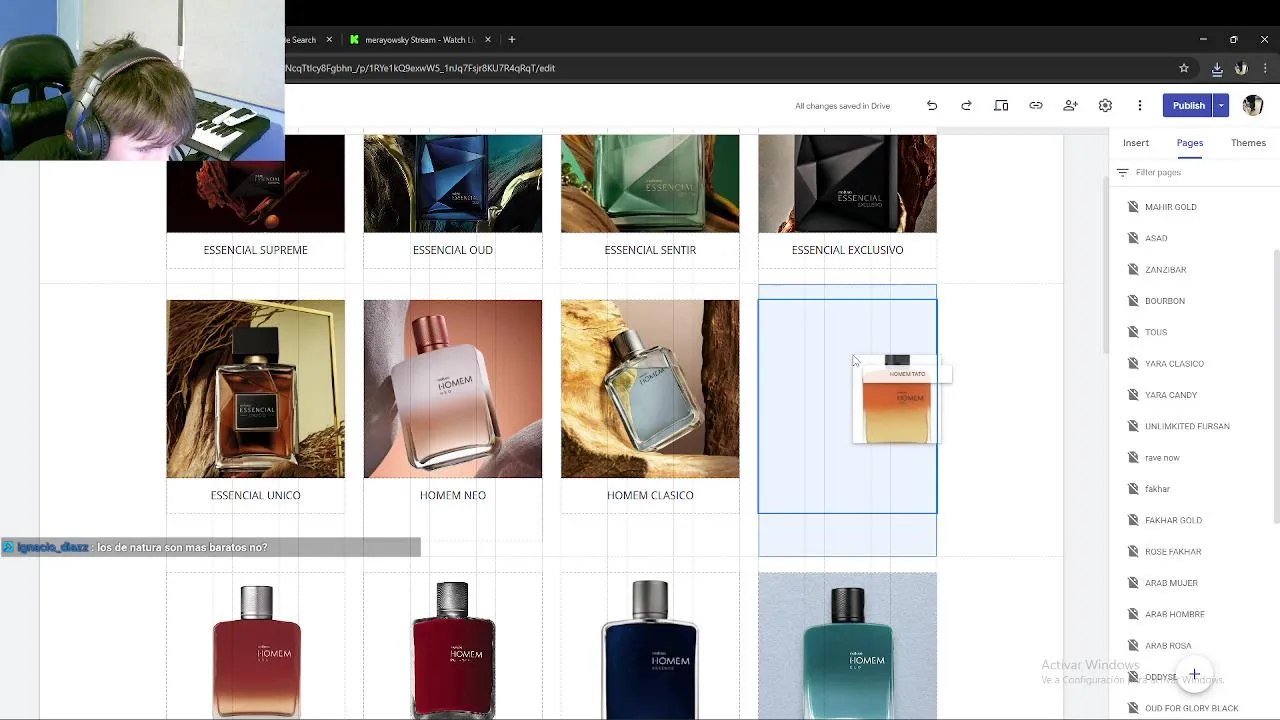The width and height of the screenshot is (1280, 720).
Task: Select the BOURBON page
Action: 1164,301
